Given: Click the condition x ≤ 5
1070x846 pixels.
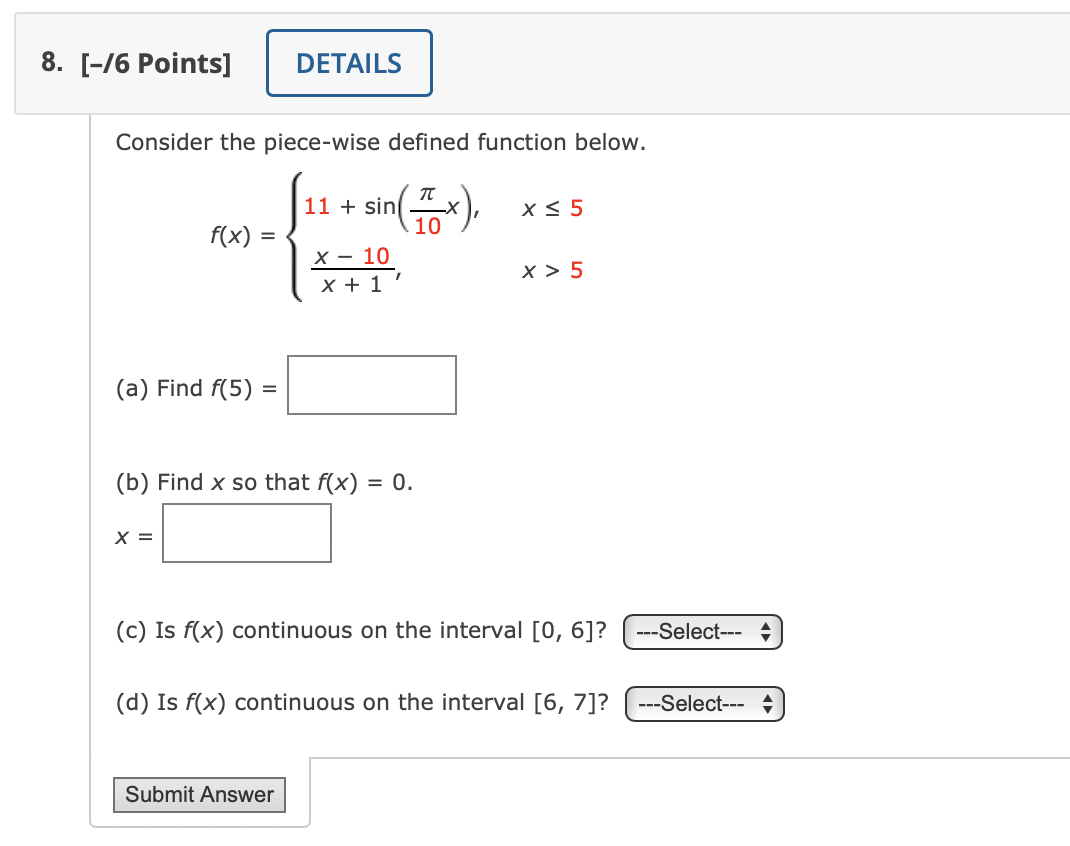Looking at the screenshot, I should (552, 207).
